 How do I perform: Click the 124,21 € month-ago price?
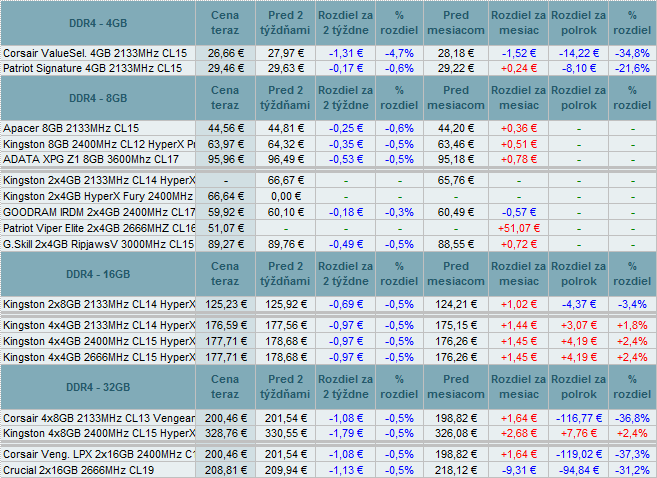pos(456,304)
